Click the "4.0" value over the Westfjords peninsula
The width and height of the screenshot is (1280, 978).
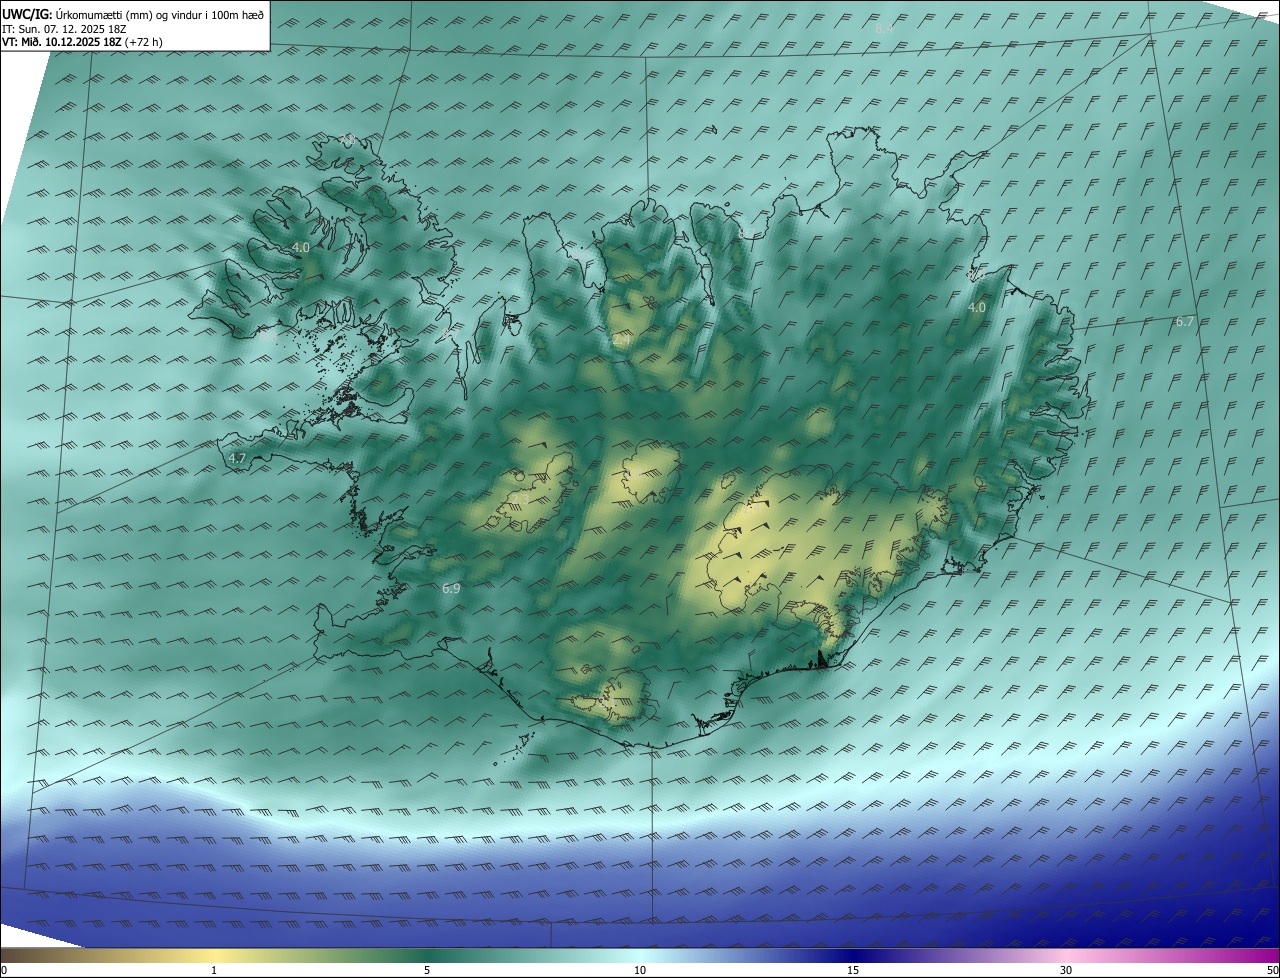[x=300, y=247]
